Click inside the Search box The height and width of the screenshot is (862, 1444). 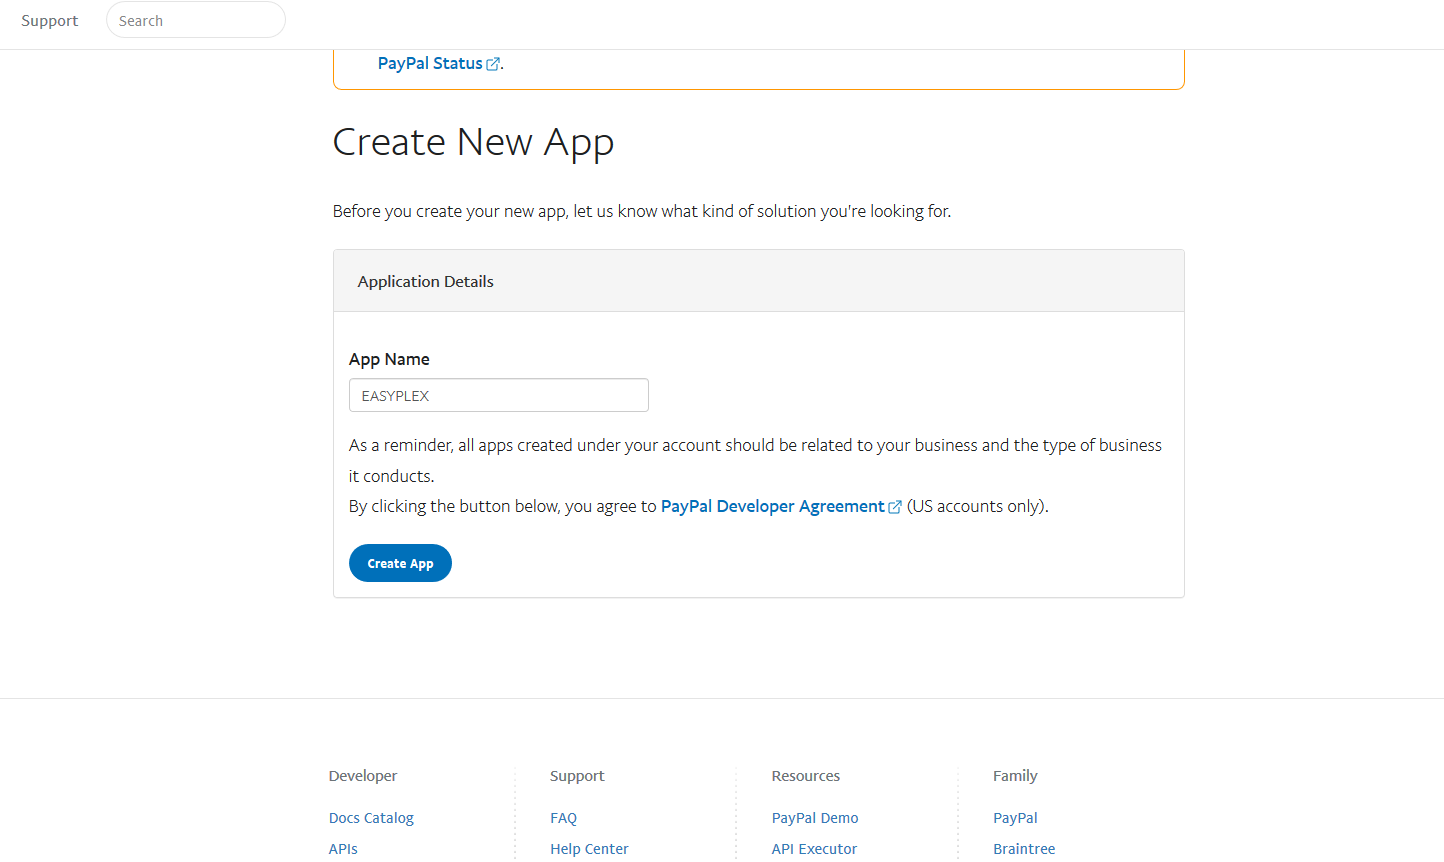pos(195,20)
